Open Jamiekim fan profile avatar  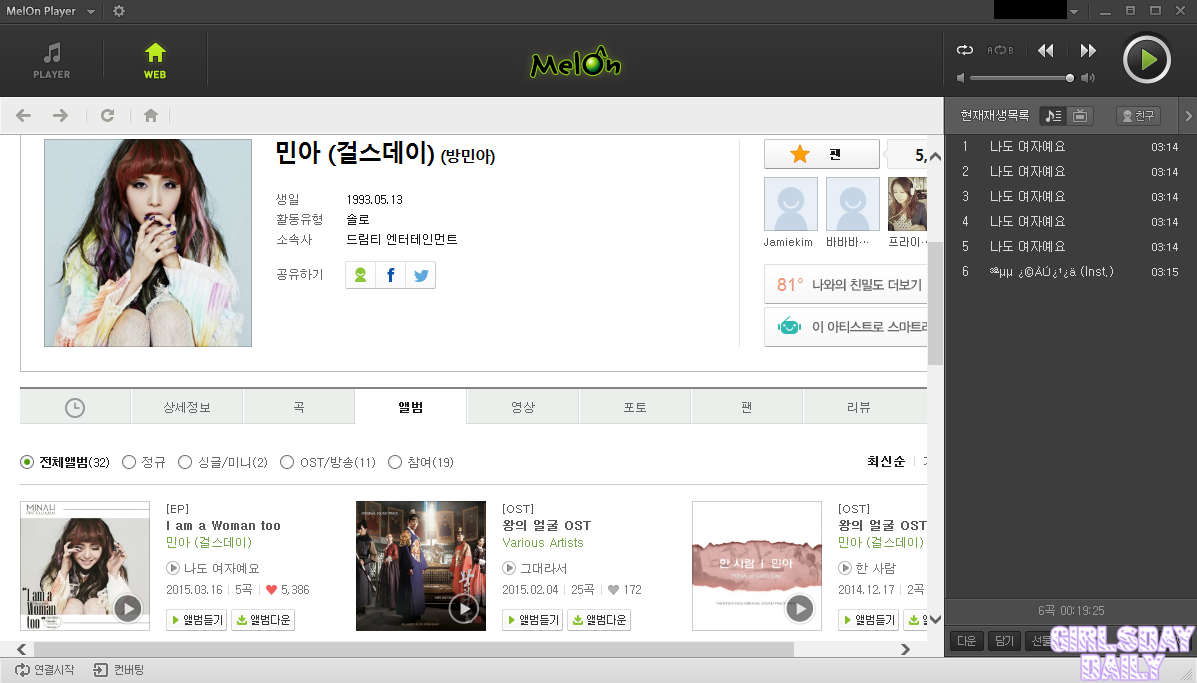click(791, 204)
